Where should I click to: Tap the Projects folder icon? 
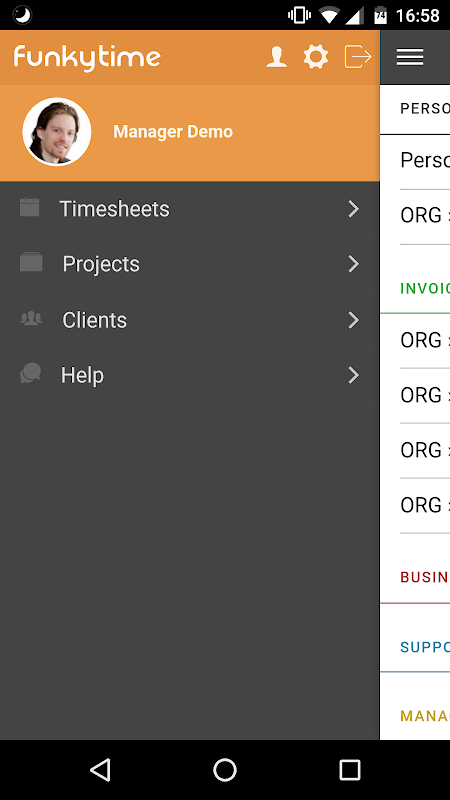(x=31, y=262)
